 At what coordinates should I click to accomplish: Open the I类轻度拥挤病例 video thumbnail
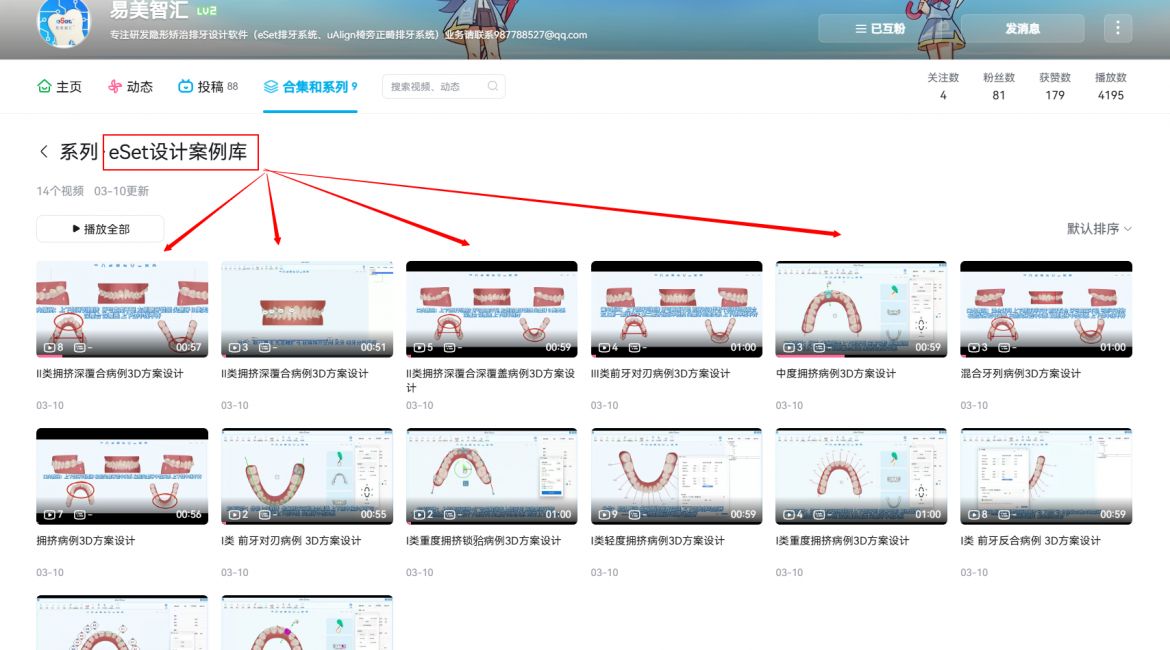click(x=676, y=476)
